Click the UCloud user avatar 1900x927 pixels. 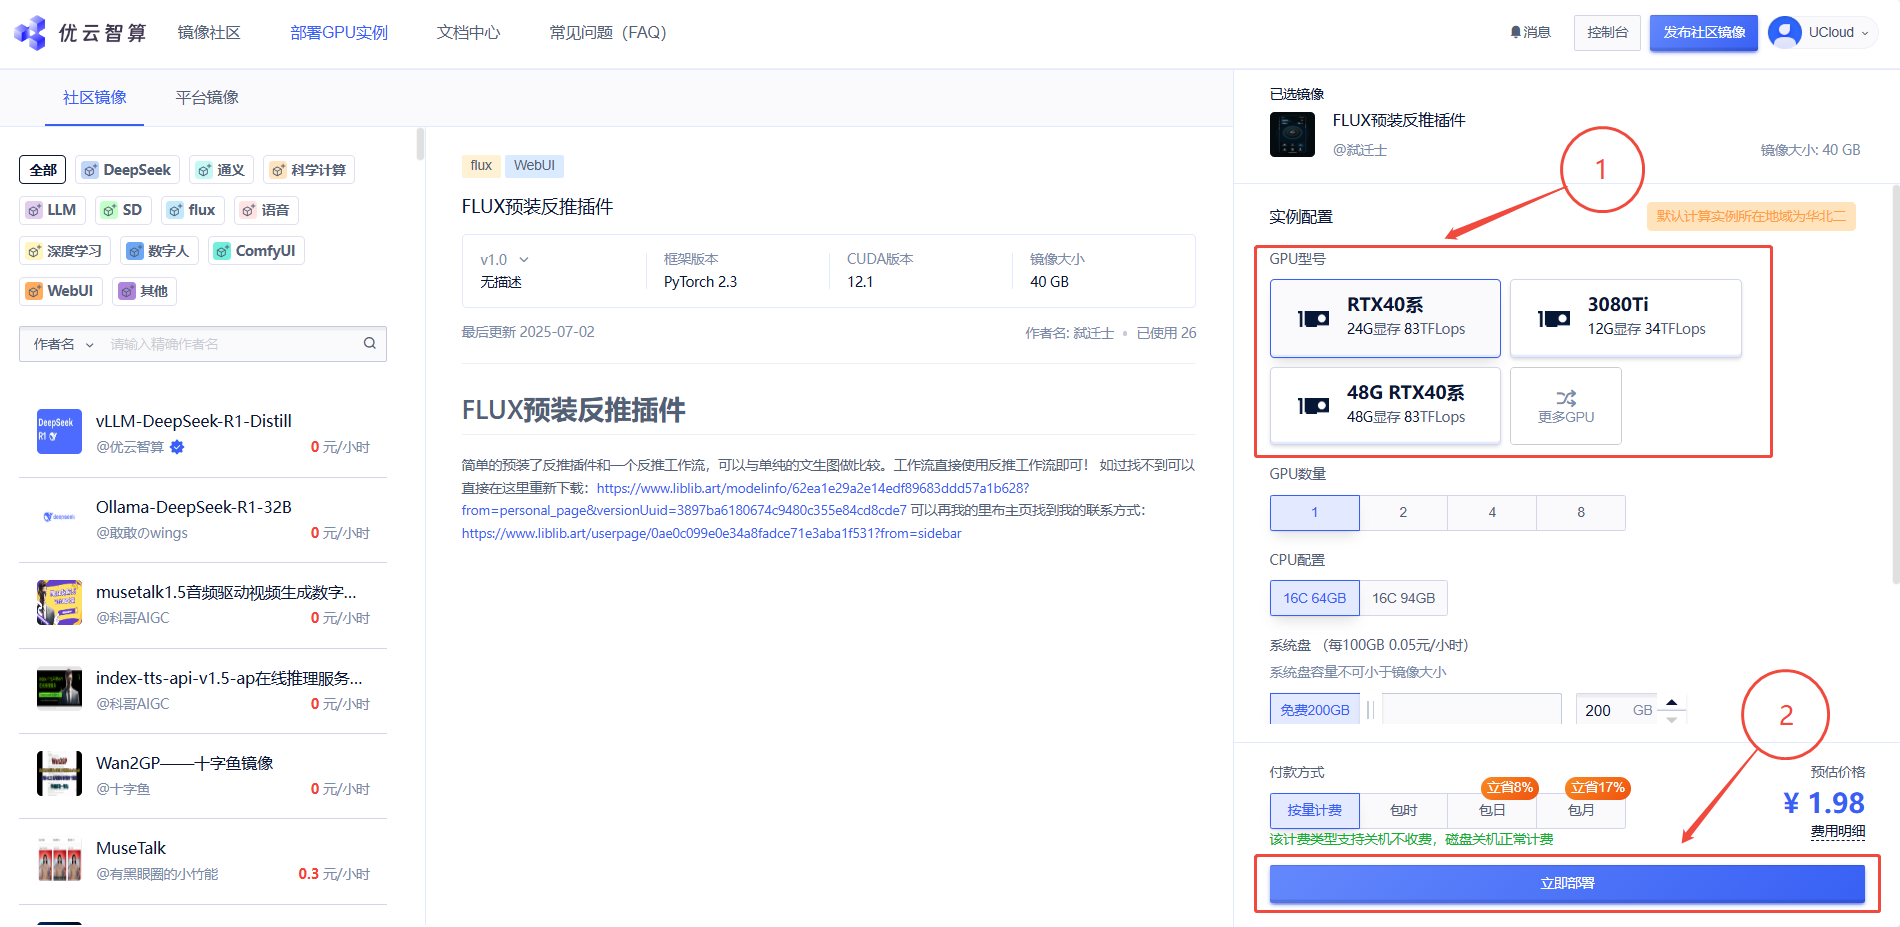(x=1784, y=32)
